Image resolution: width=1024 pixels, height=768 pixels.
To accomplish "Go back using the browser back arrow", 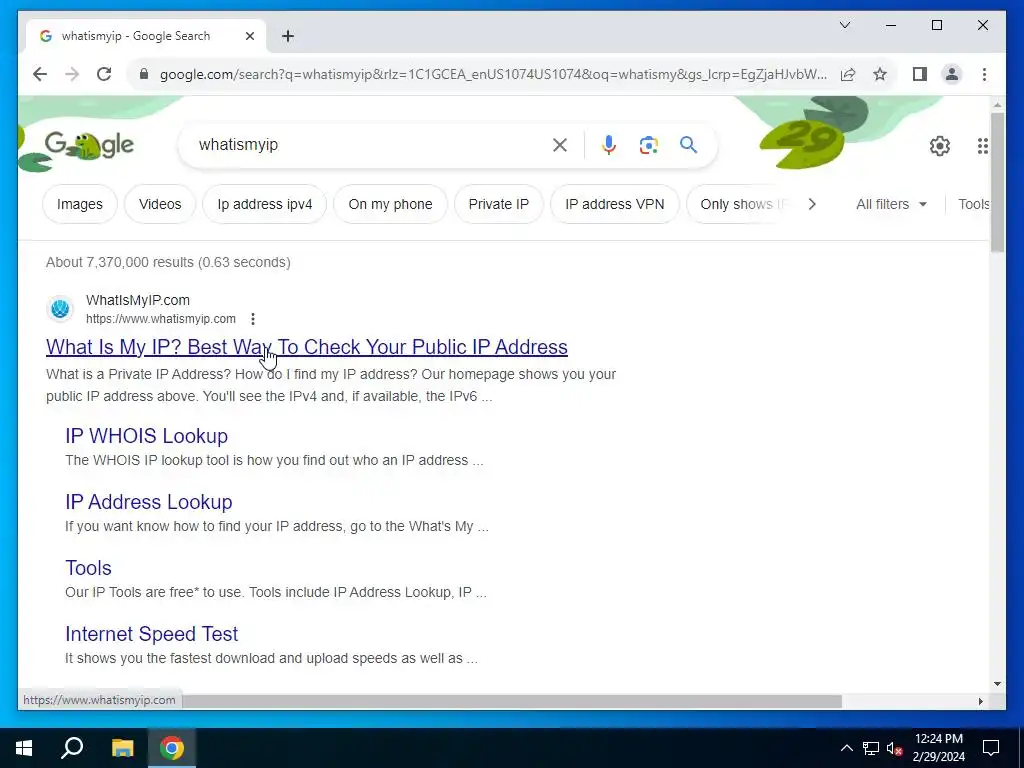I will [x=40, y=74].
